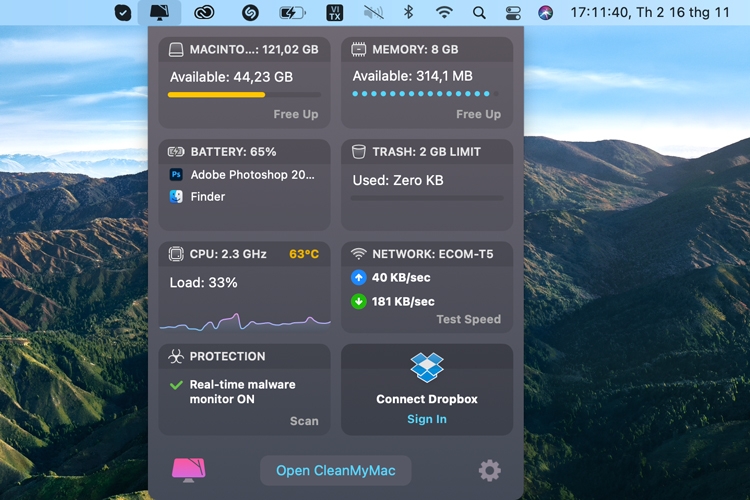Click the green malware monitor checkmark
The height and width of the screenshot is (500, 750).
(176, 385)
